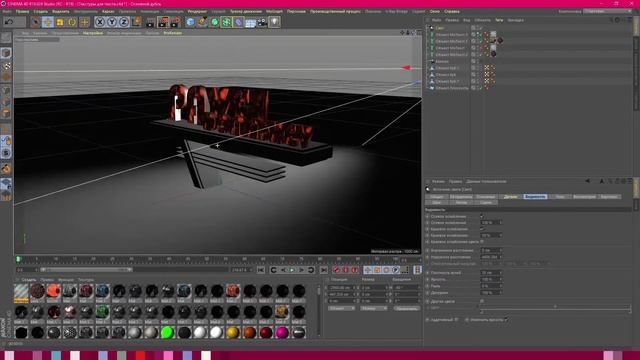Open Теги menu in Object Manager

pos(499,20)
